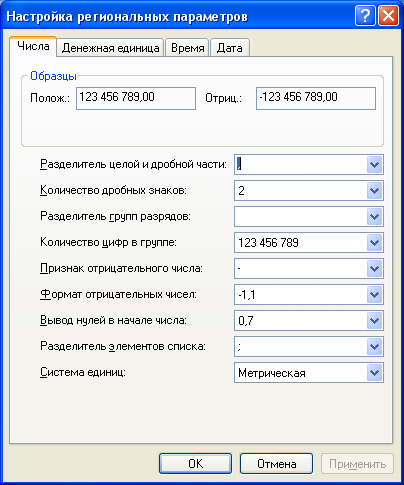Select the Дата tab
The image size is (404, 485).
[230, 48]
